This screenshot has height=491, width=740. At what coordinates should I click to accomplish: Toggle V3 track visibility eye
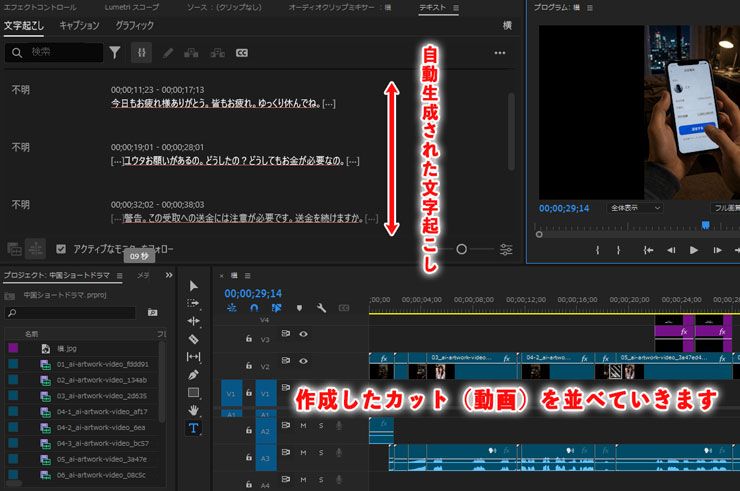click(303, 334)
